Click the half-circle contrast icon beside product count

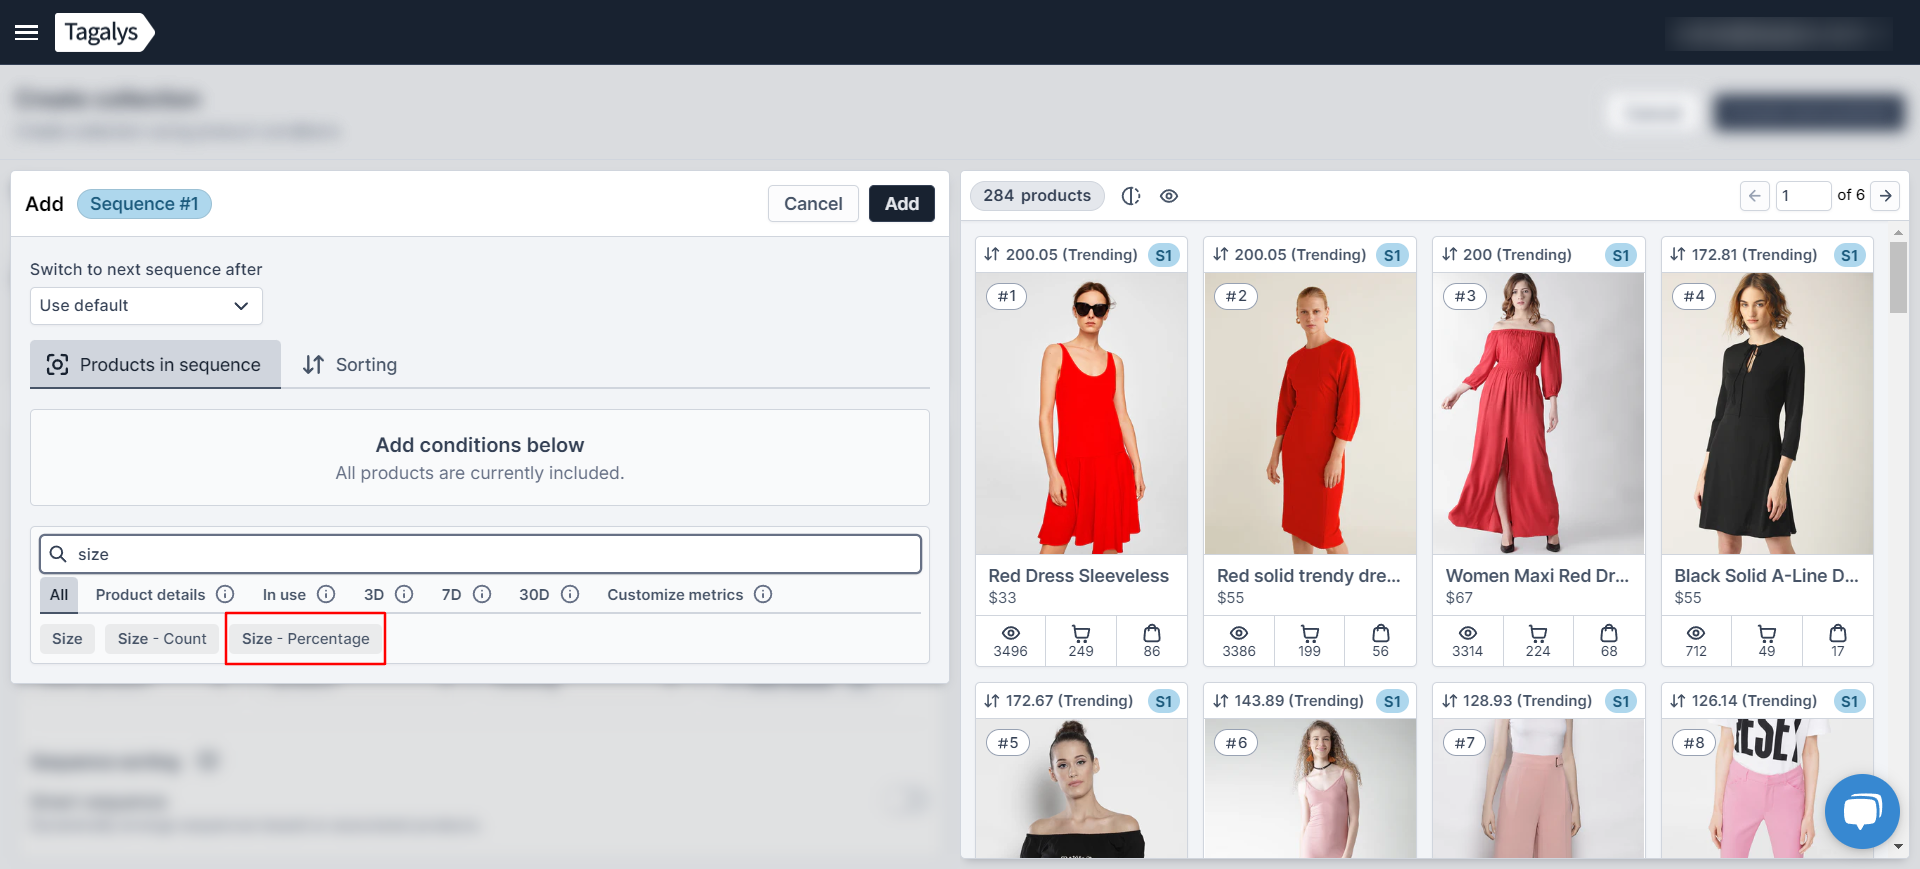(1131, 196)
